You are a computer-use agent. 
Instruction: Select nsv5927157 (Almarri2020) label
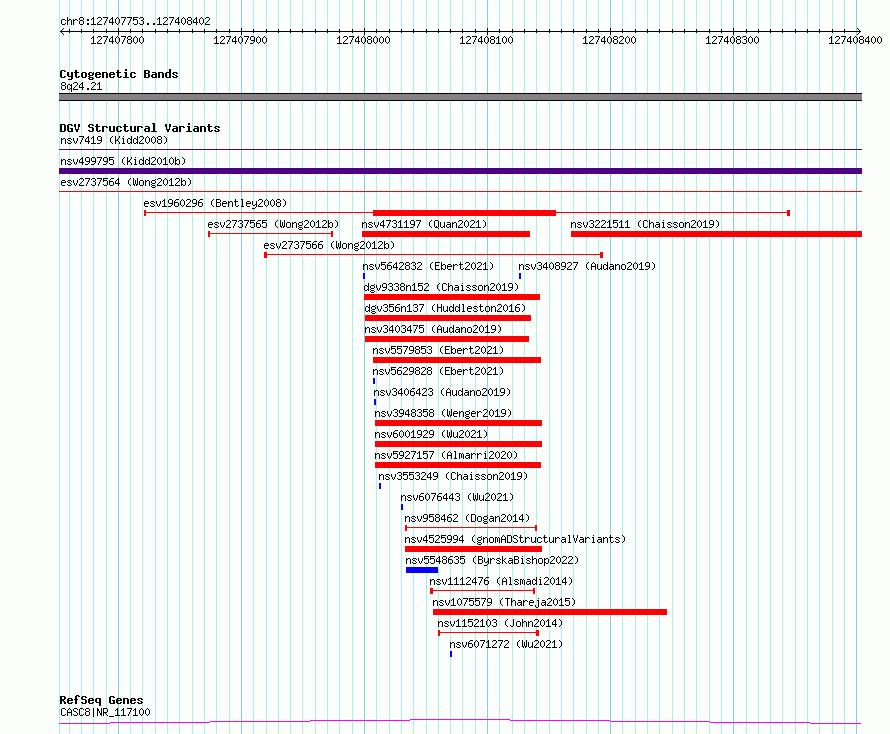click(x=446, y=455)
